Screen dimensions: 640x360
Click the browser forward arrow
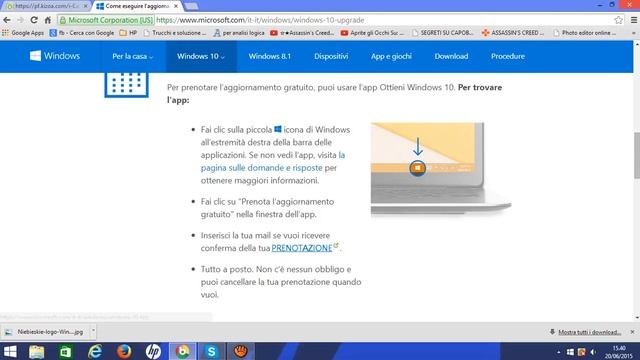point(20,20)
